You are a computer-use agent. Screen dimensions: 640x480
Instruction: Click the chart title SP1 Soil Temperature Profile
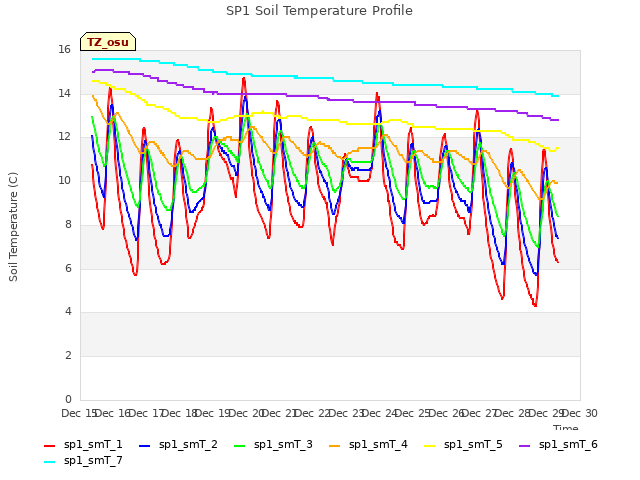(x=320, y=11)
